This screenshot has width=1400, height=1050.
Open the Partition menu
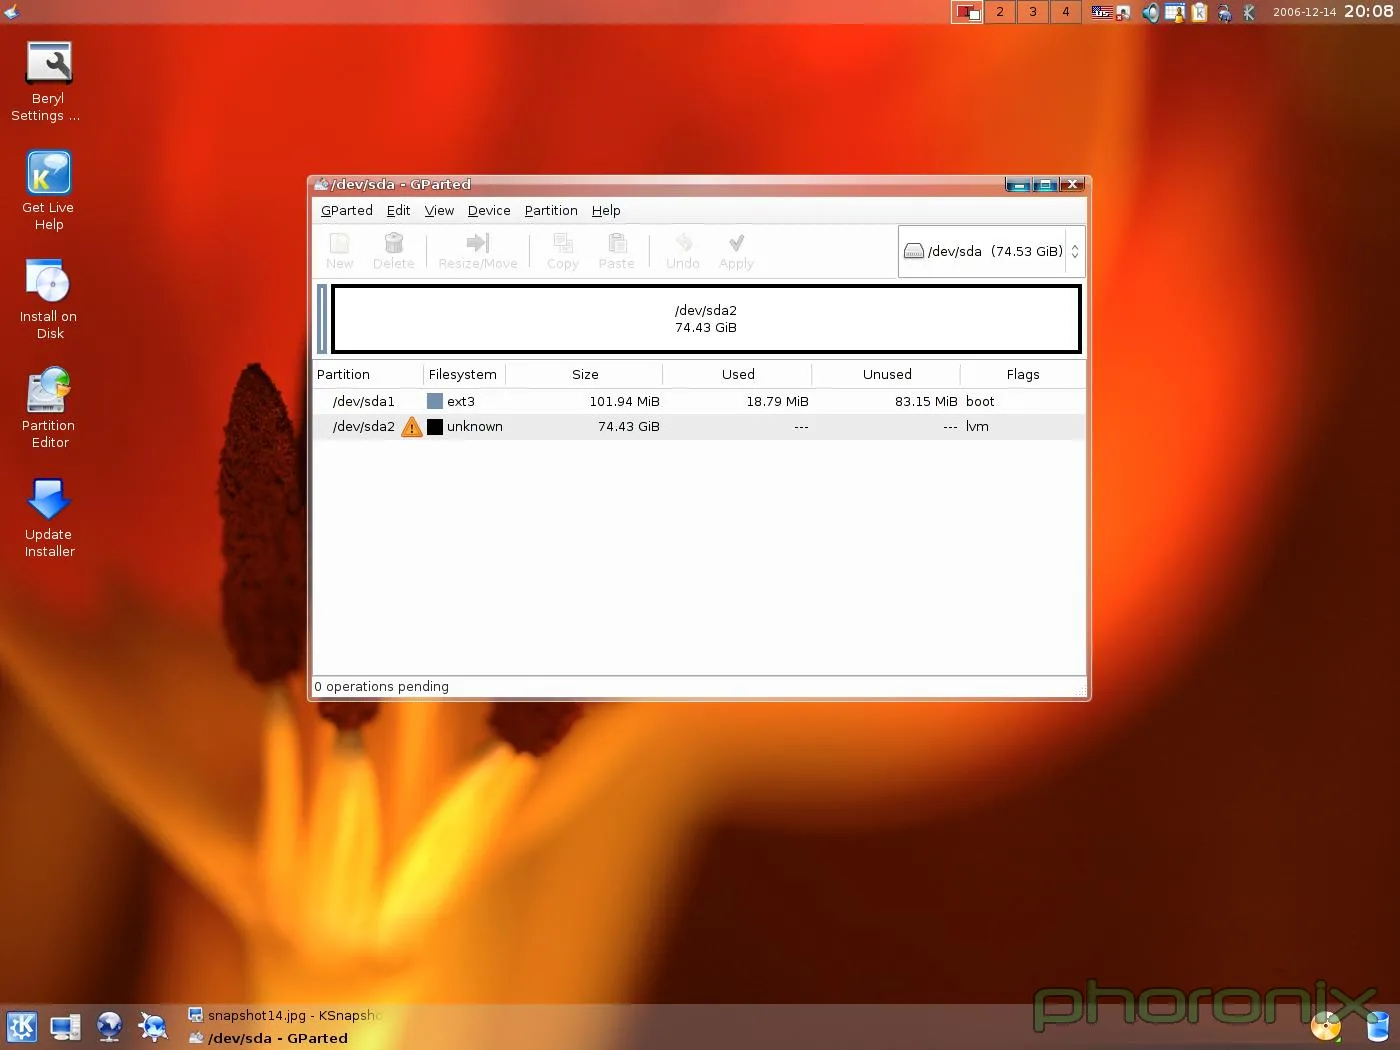click(x=551, y=210)
